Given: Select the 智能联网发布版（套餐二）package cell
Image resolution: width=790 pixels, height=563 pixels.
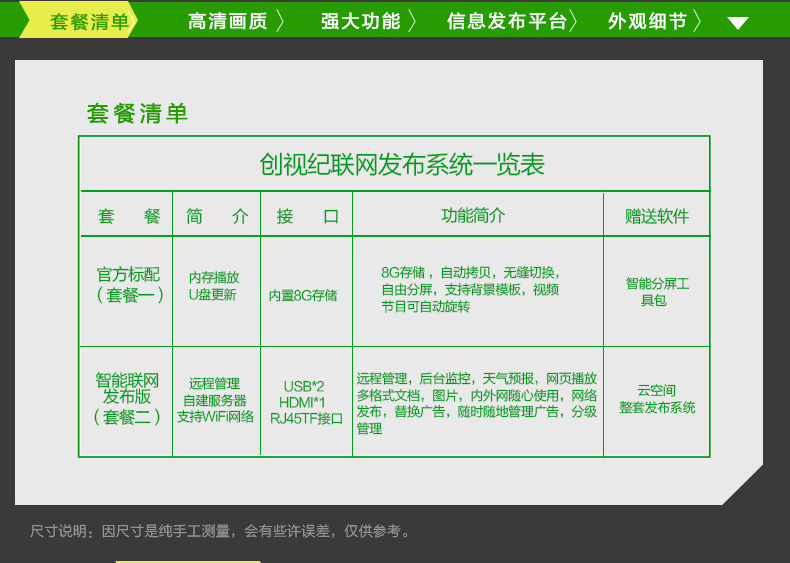Looking at the screenshot, I should pos(127,399).
